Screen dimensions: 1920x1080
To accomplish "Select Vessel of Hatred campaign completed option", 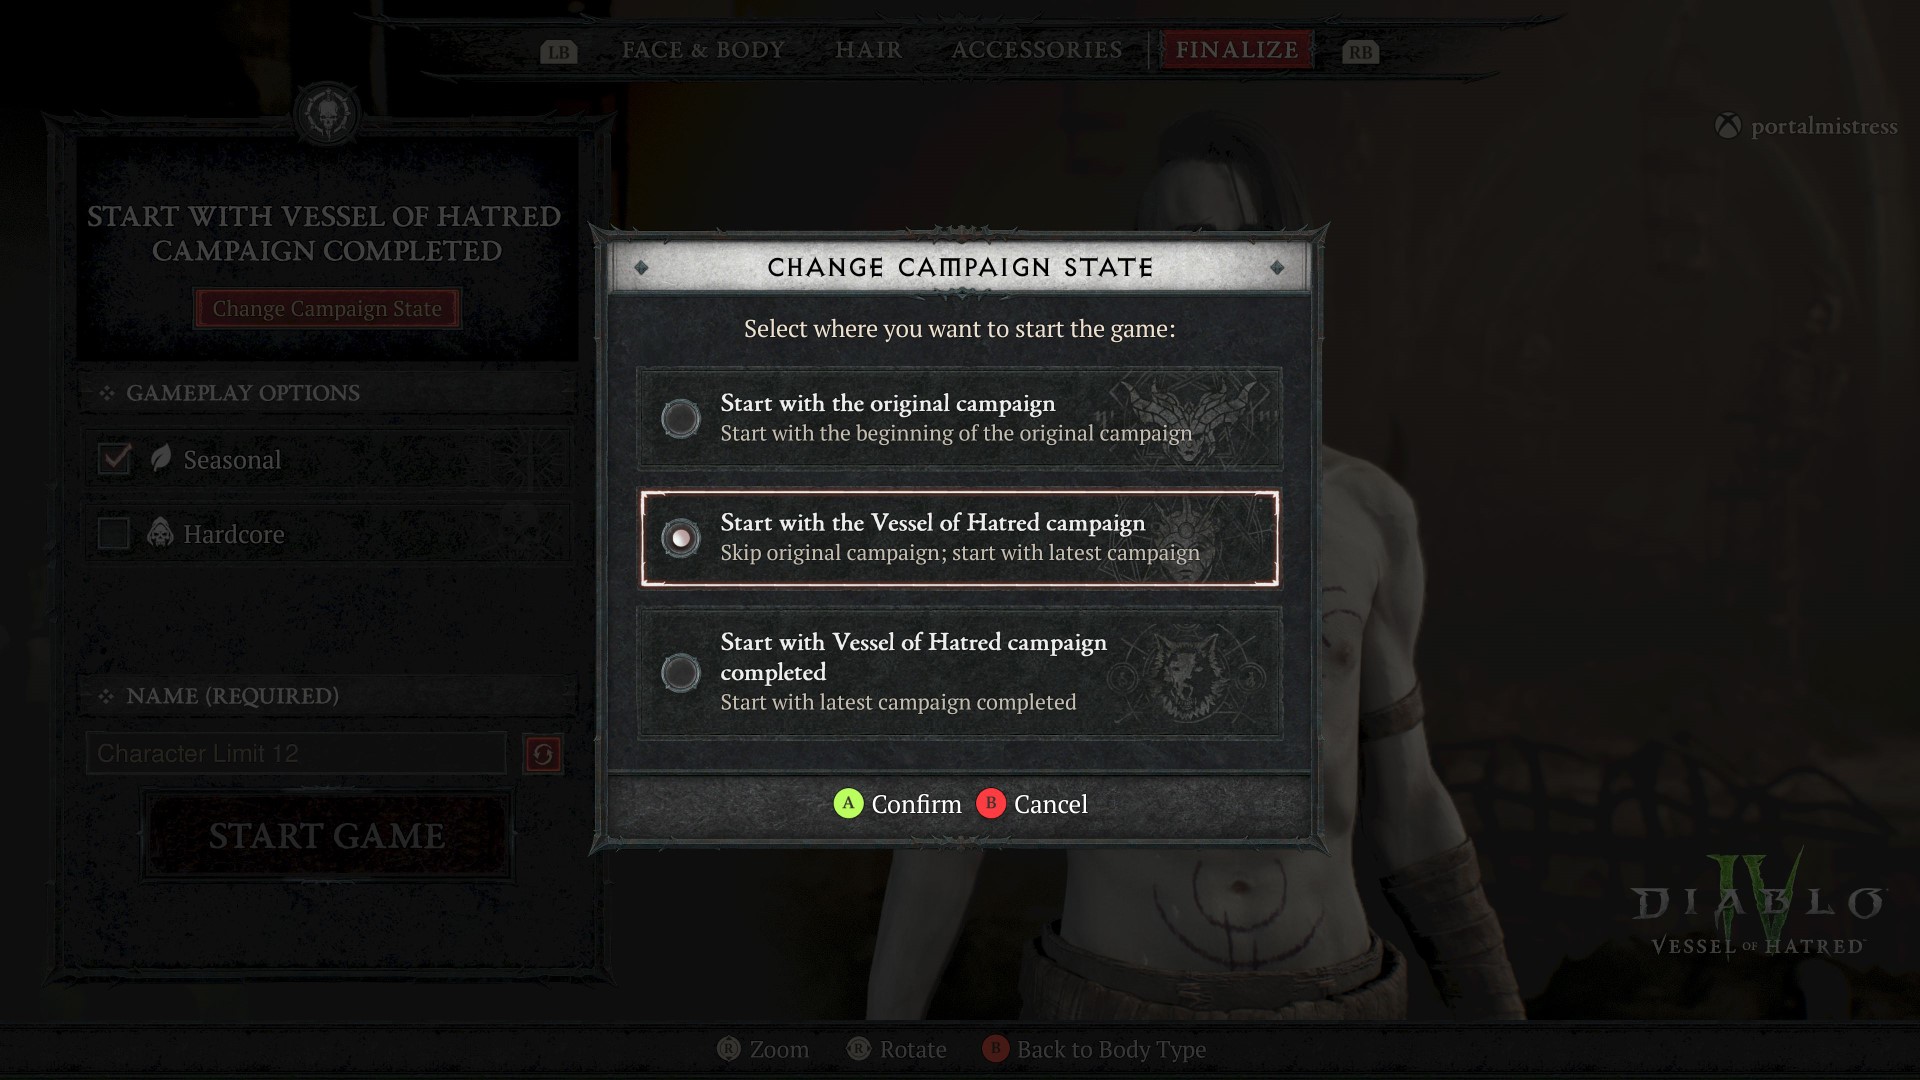I will point(679,673).
